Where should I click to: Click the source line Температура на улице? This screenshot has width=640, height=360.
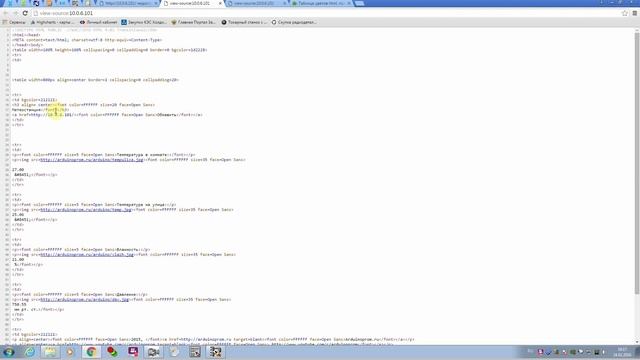click(x=94, y=205)
